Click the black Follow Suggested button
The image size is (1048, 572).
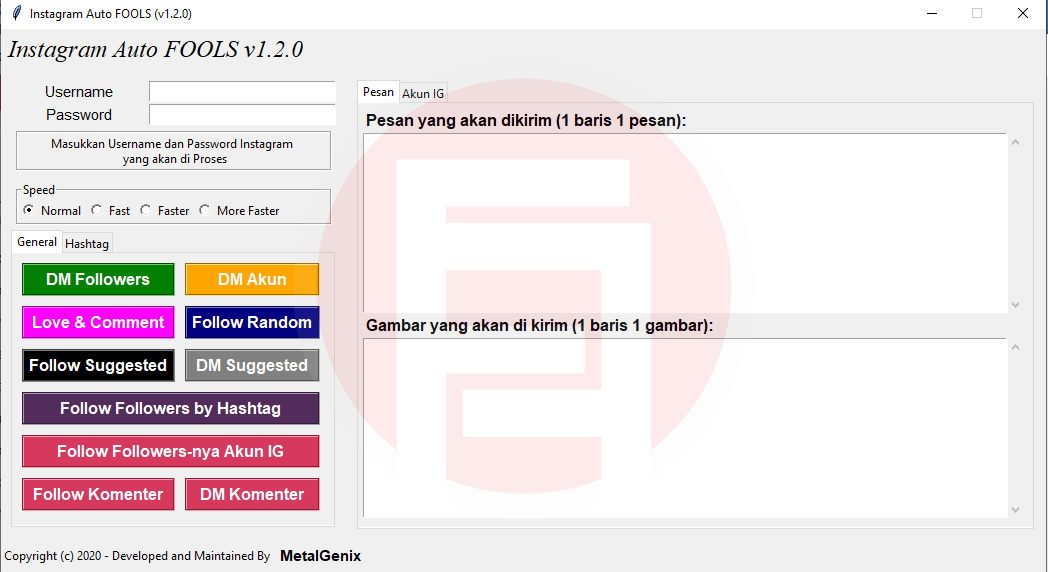(x=98, y=366)
